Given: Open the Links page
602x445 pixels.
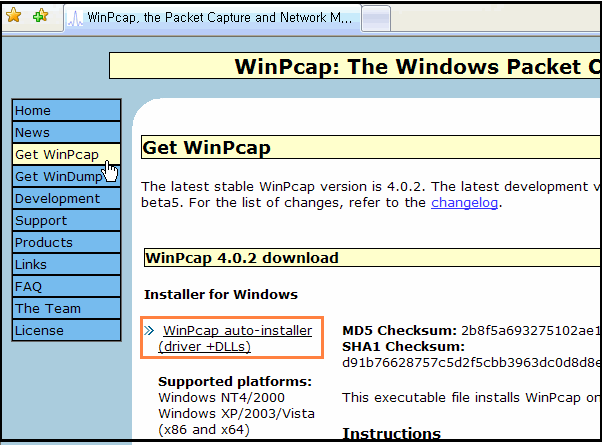Looking at the screenshot, I should tap(66, 265).
